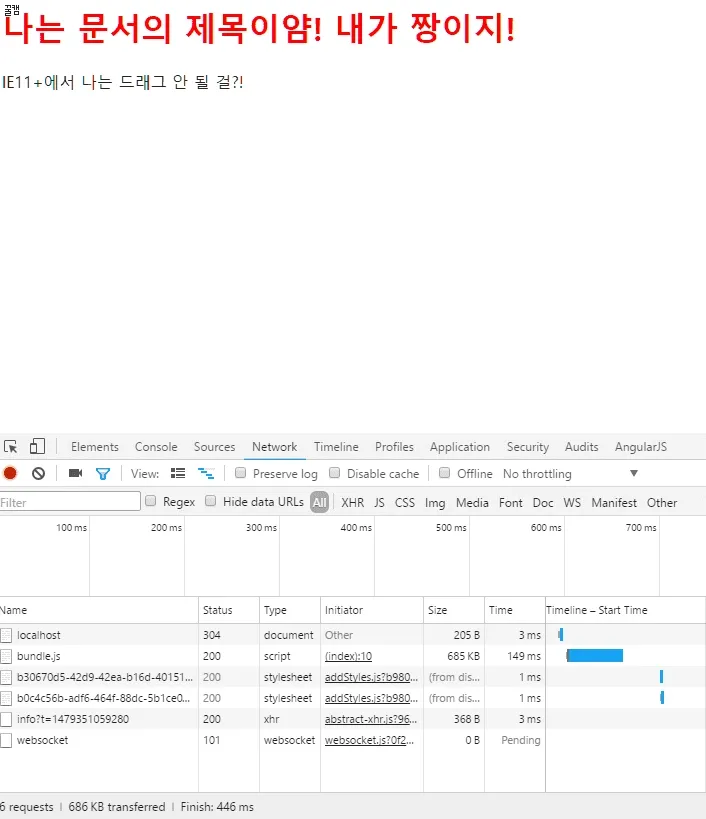The height and width of the screenshot is (819, 706).
Task: Filter requests by Doc
Action: (x=543, y=503)
